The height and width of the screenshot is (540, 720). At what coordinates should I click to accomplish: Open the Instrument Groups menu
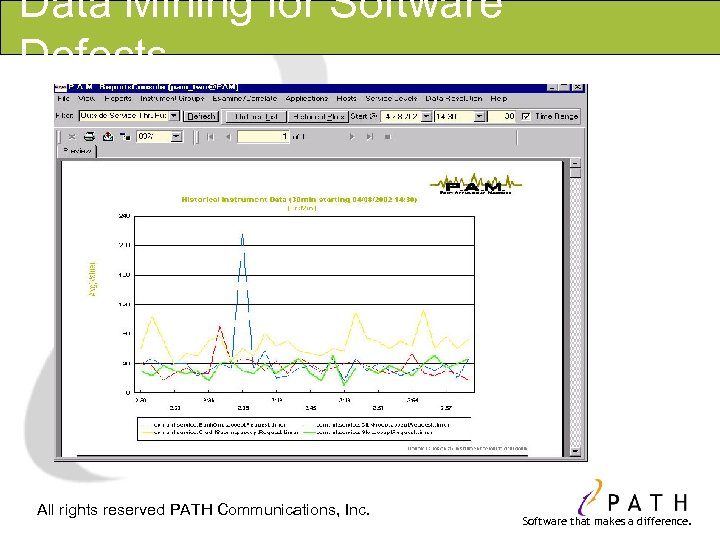[x=172, y=98]
